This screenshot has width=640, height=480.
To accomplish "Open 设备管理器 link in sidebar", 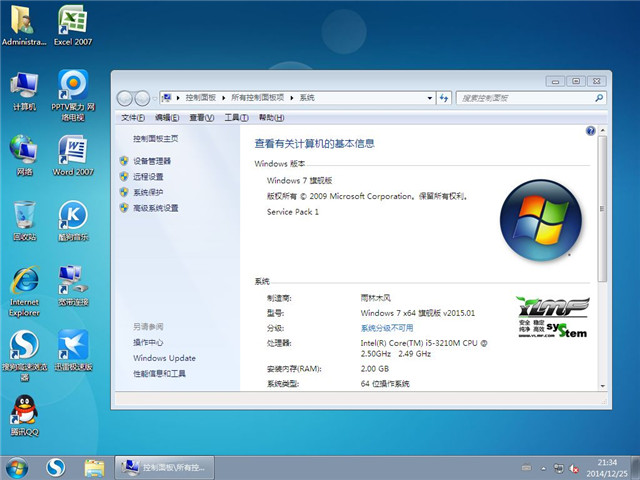I will tap(152, 161).
